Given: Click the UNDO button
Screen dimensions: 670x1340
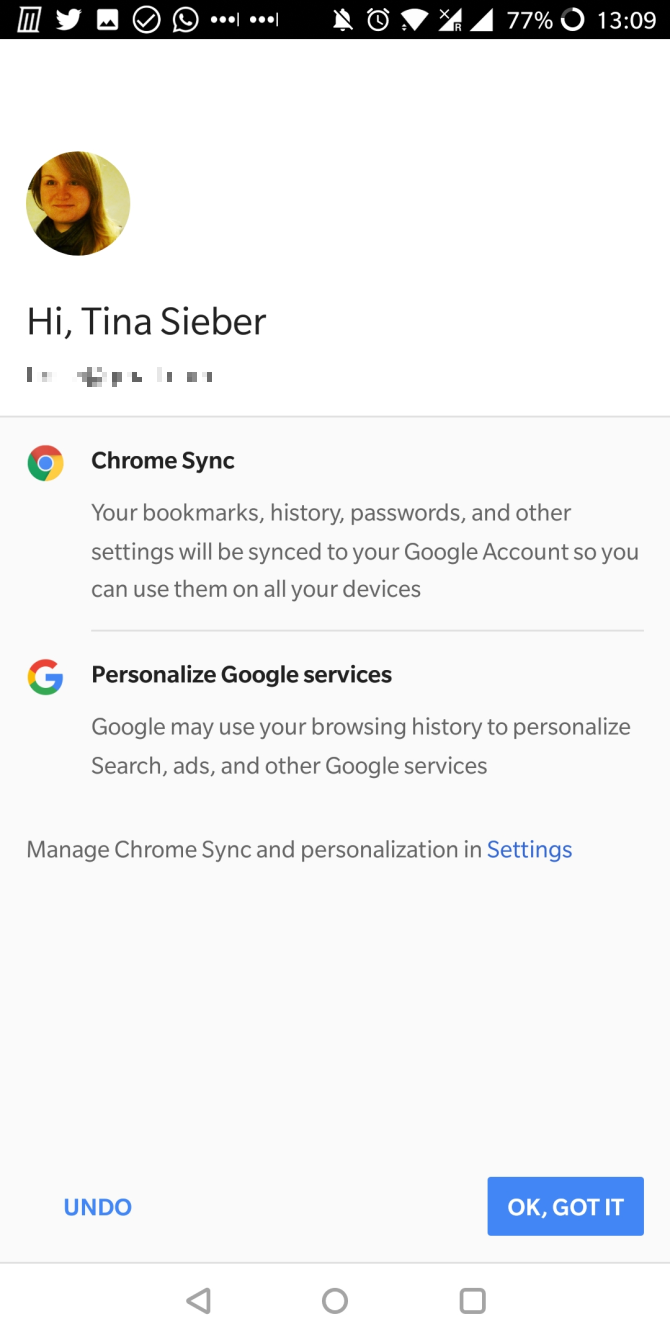Looking at the screenshot, I should click(x=98, y=1207).
